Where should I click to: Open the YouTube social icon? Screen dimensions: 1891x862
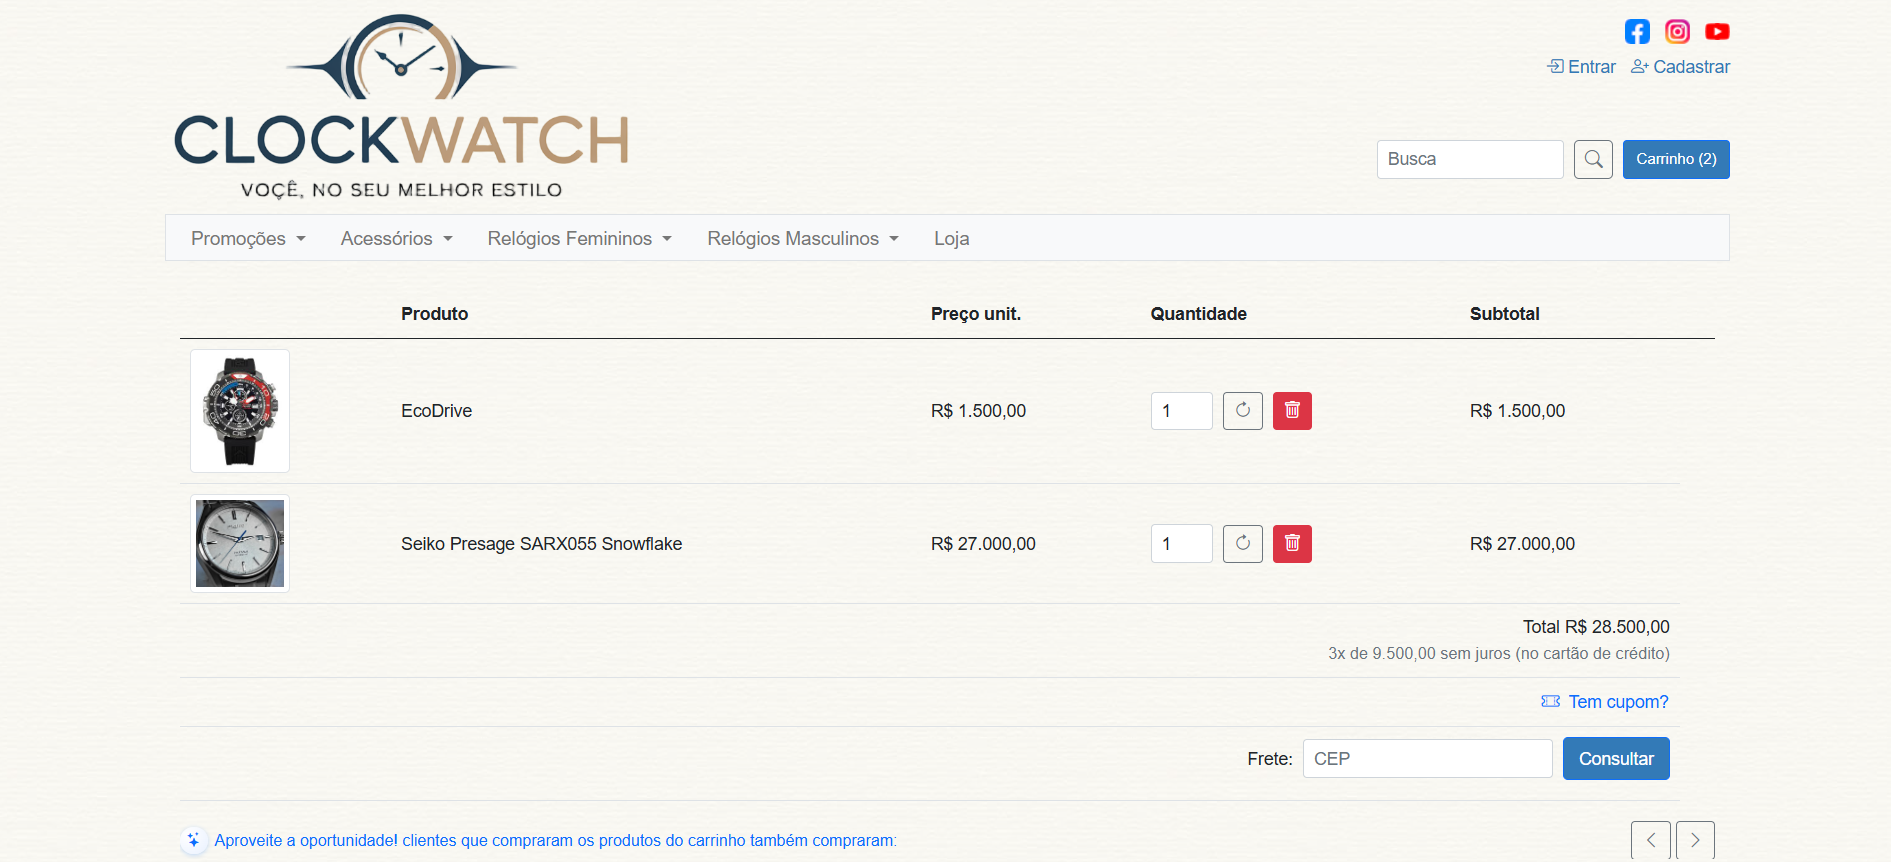tap(1717, 32)
